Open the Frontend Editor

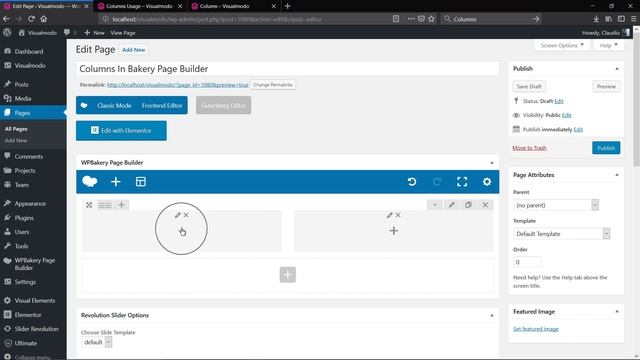pyautogui.click(x=162, y=105)
